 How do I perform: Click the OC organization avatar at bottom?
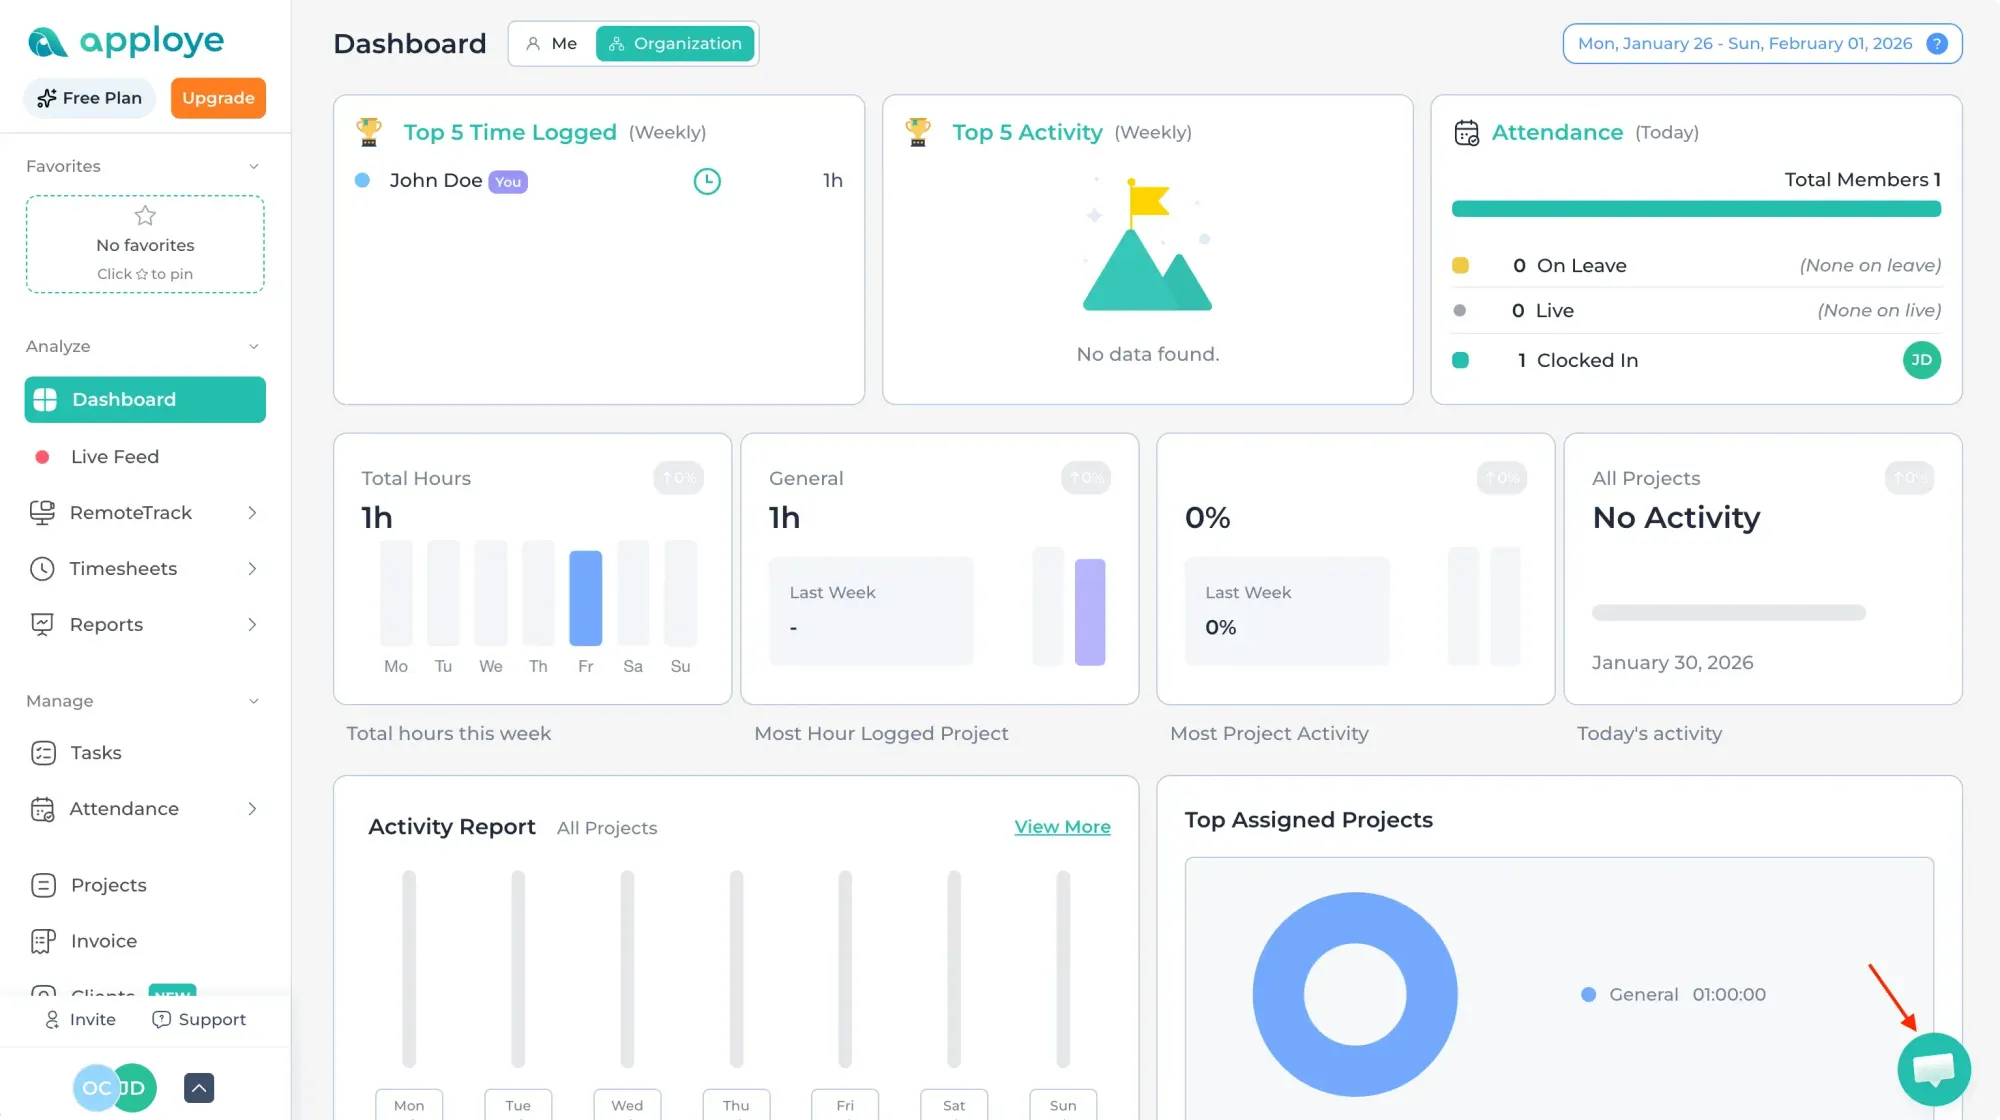pyautogui.click(x=94, y=1088)
